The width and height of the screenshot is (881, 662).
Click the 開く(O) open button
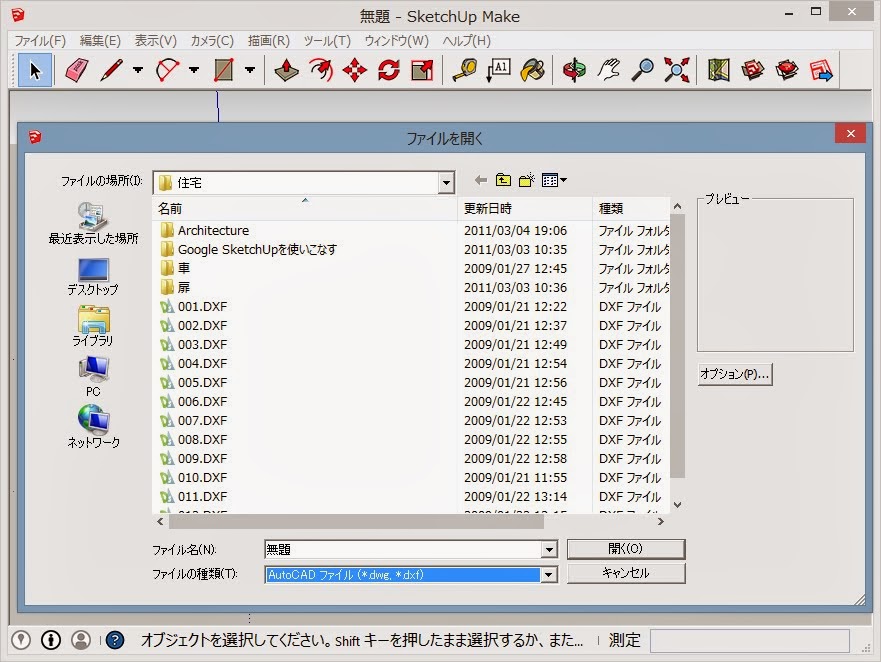pos(626,549)
